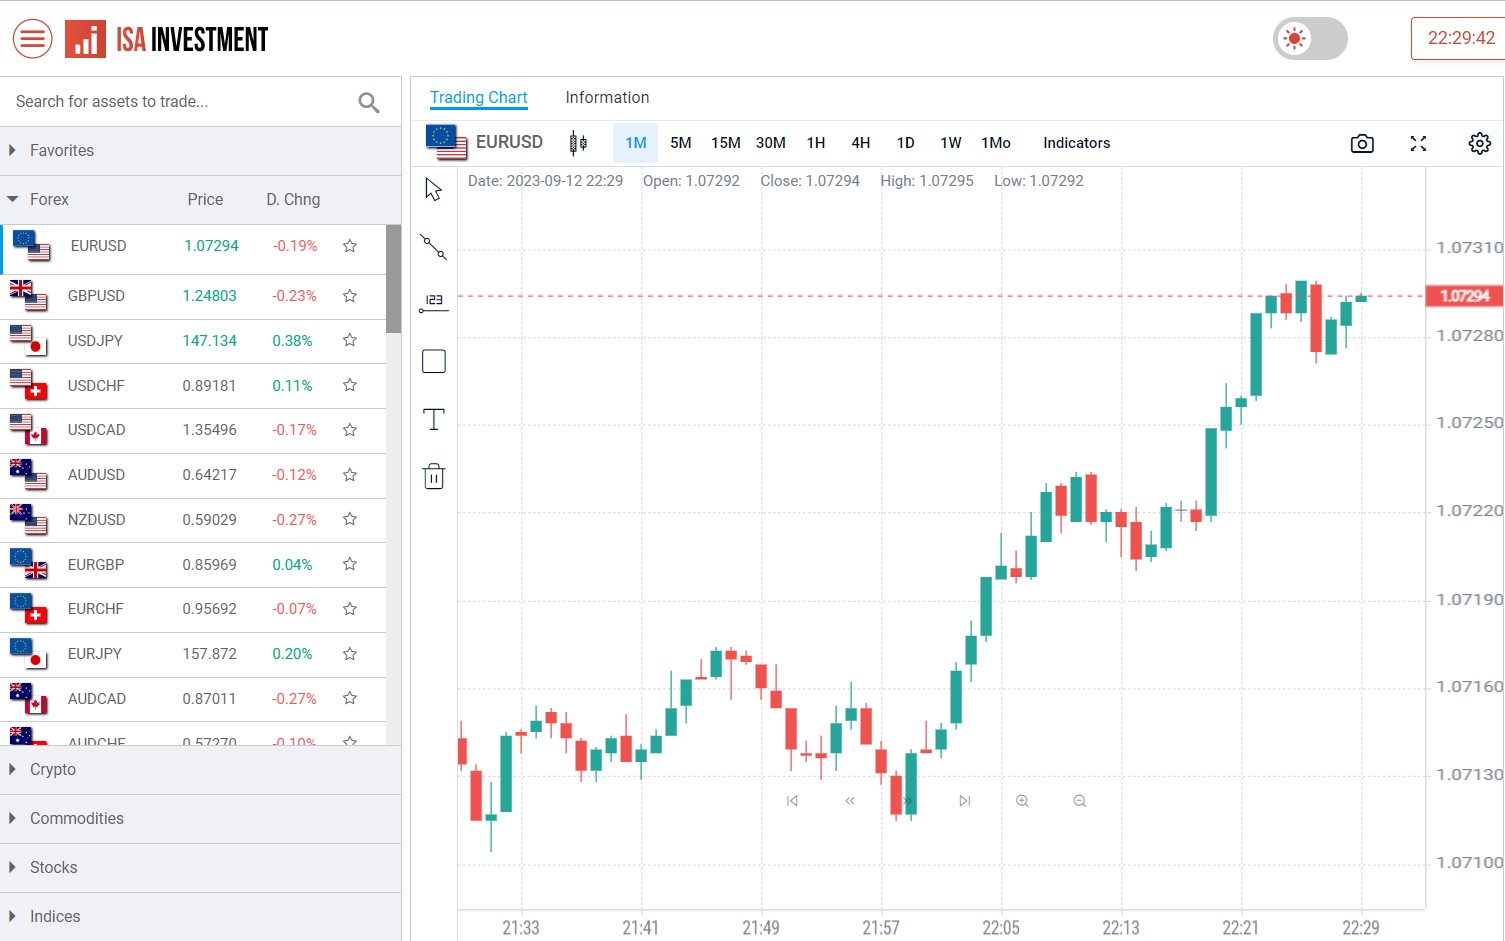The width and height of the screenshot is (1505, 941).
Task: Favorite GBPUSD with its star
Action: coord(350,296)
